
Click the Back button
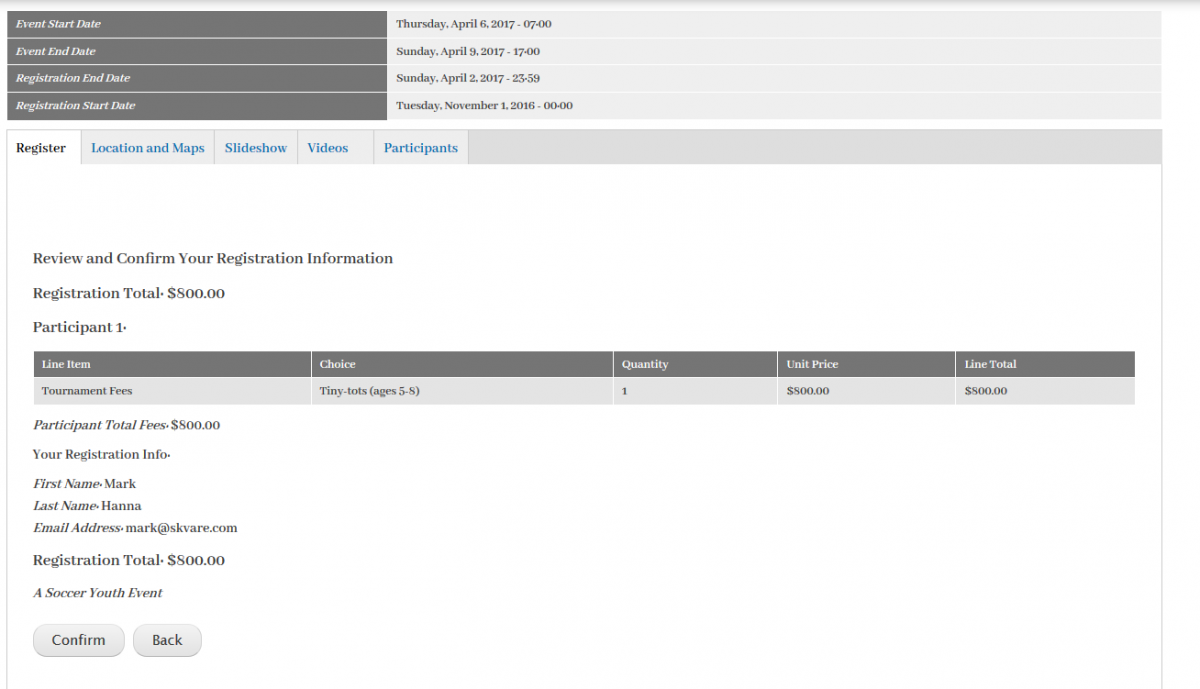coord(167,640)
